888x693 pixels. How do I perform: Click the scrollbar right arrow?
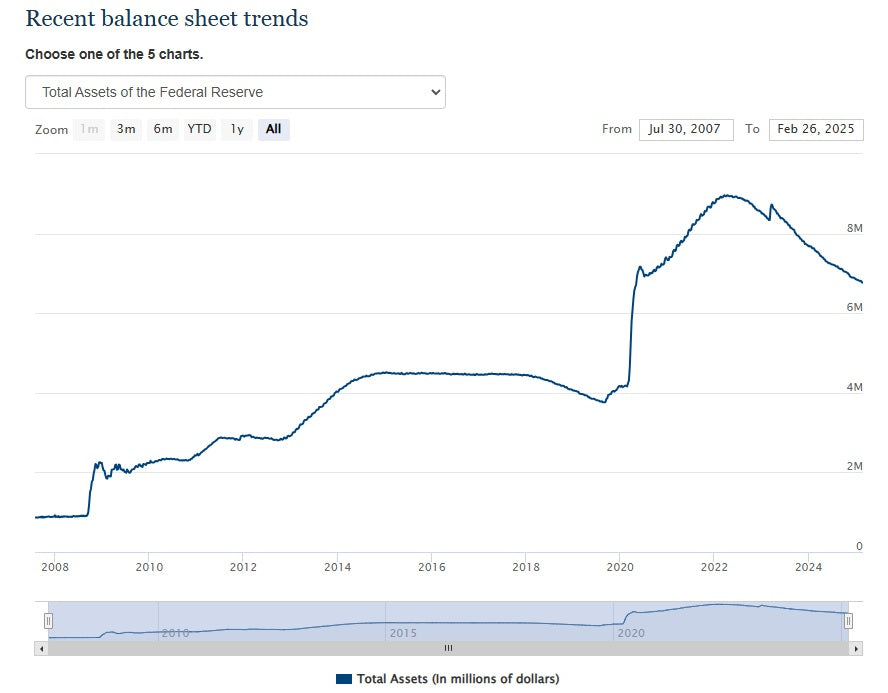pos(856,648)
